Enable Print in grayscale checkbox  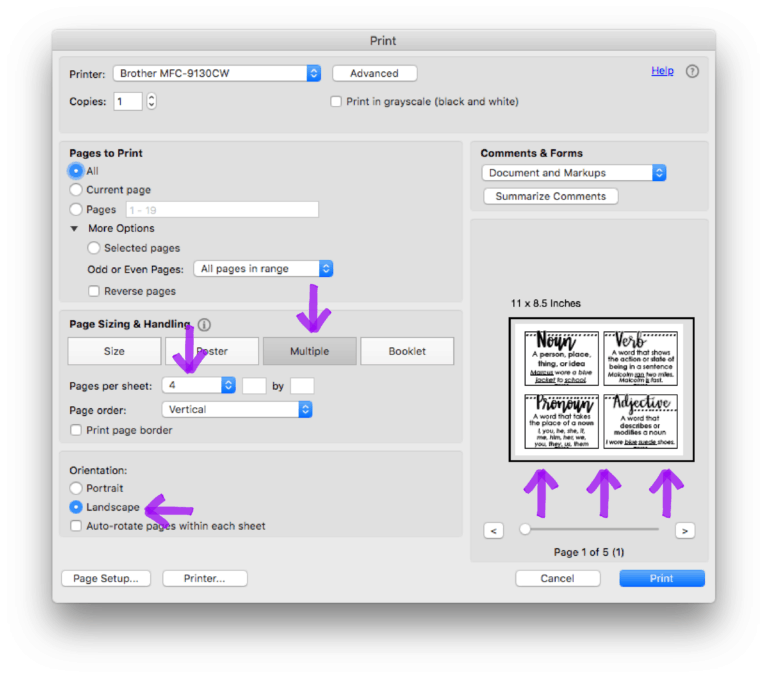pos(337,101)
